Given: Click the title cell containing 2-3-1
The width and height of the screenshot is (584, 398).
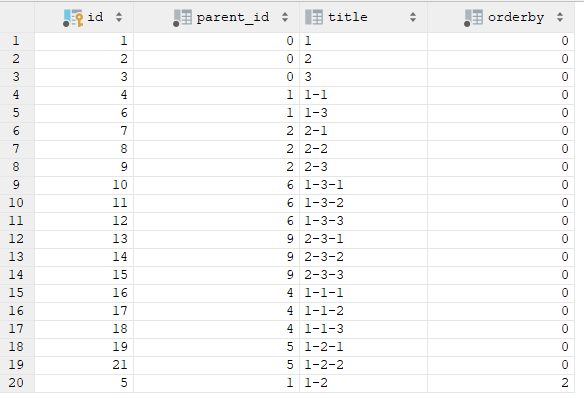Looking at the screenshot, I should [x=364, y=239].
